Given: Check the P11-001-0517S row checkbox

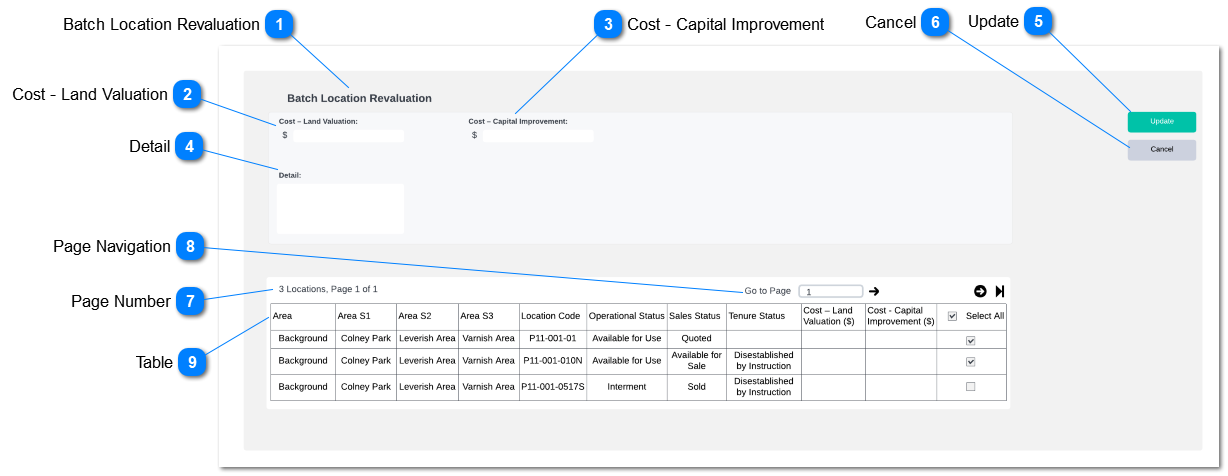Looking at the screenshot, I should [x=970, y=387].
